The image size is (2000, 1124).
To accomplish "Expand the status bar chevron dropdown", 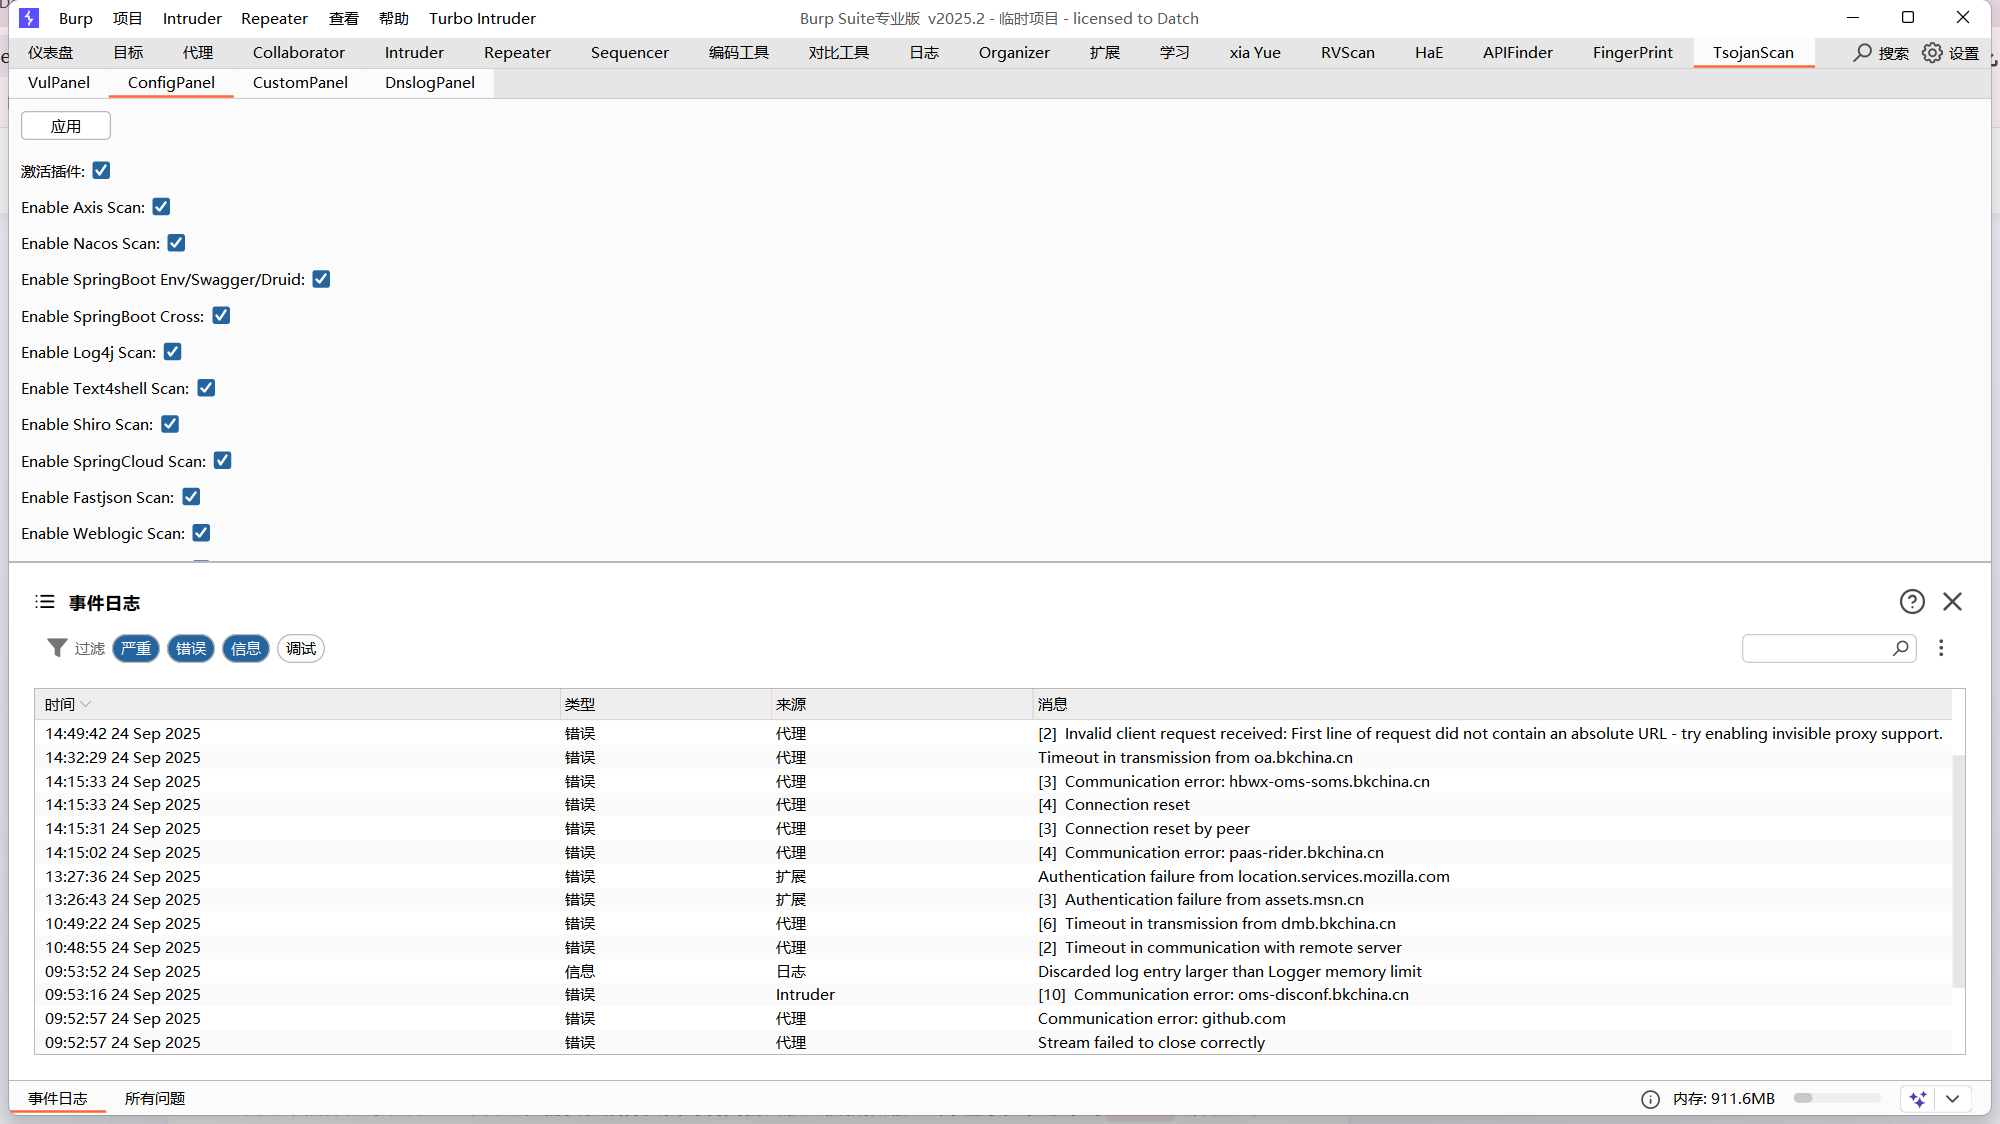I will pos(1952,1099).
